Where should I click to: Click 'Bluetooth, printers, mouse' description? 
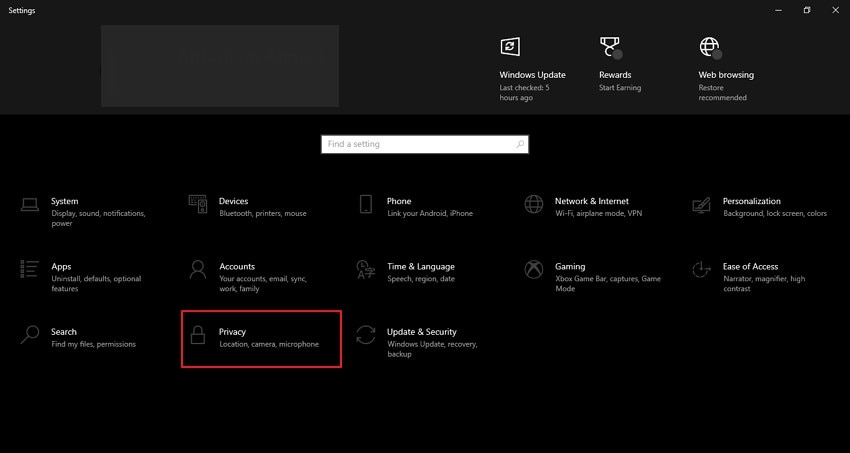tap(263, 213)
